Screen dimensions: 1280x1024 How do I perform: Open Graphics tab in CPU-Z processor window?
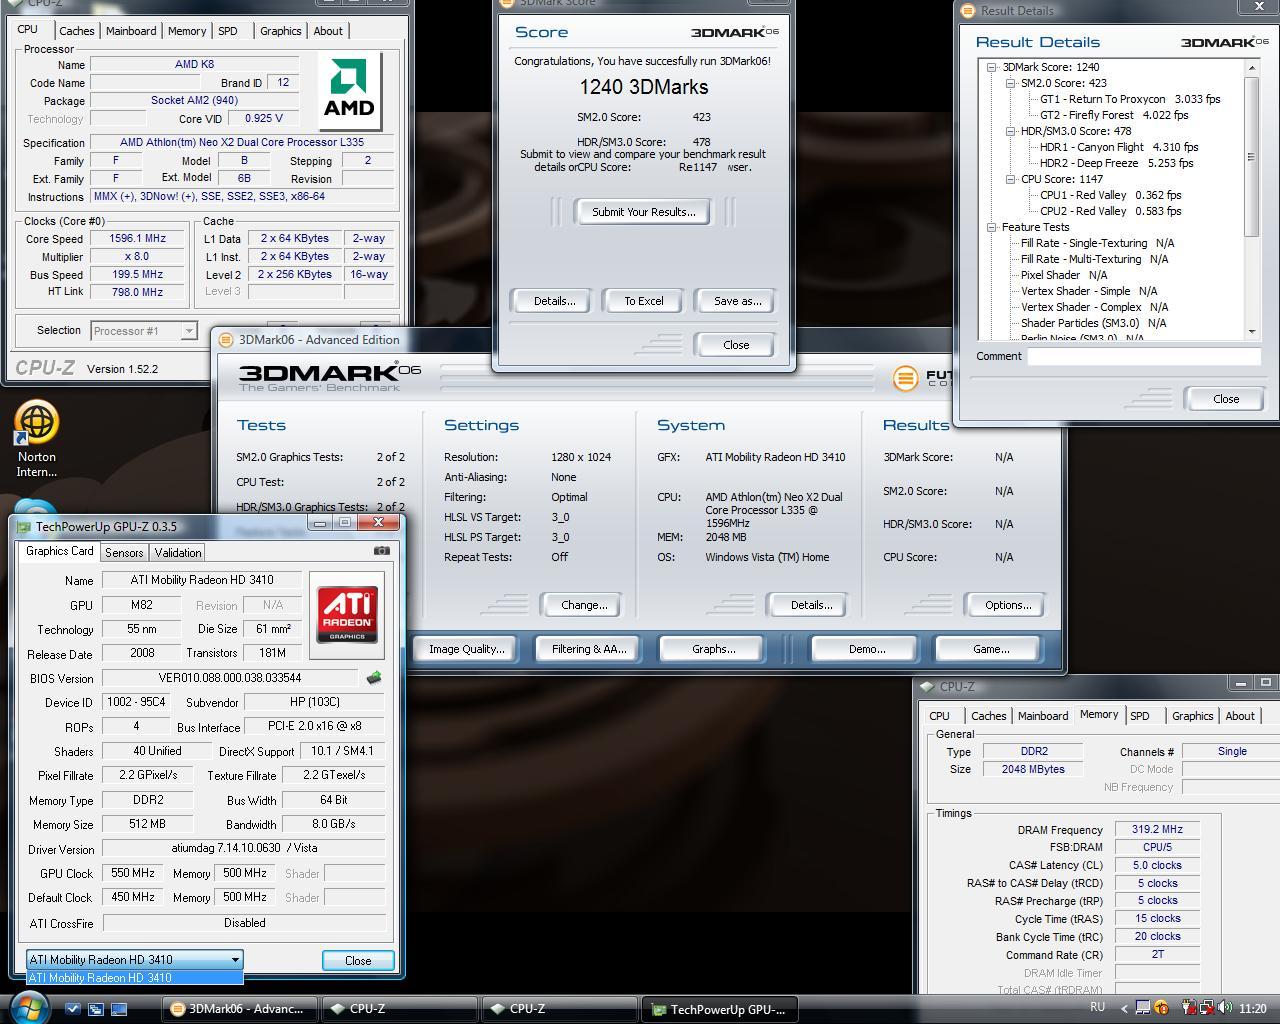coord(281,31)
